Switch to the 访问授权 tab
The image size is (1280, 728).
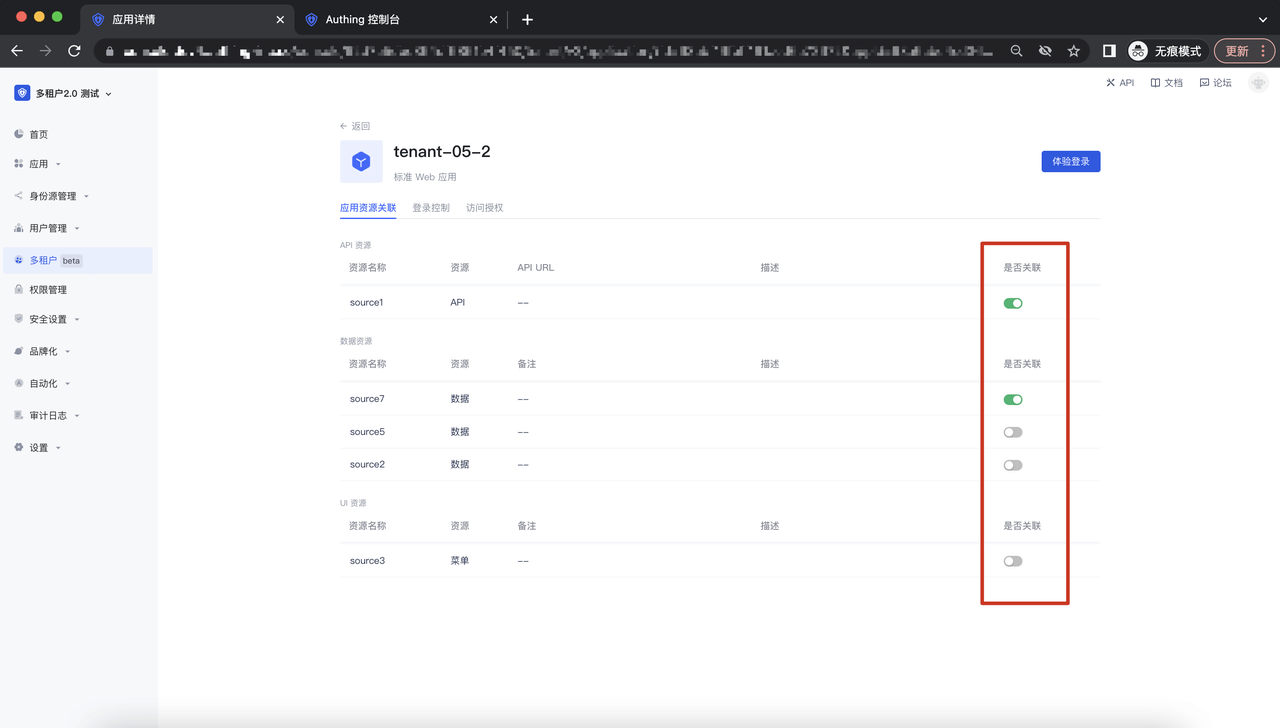[x=484, y=208]
